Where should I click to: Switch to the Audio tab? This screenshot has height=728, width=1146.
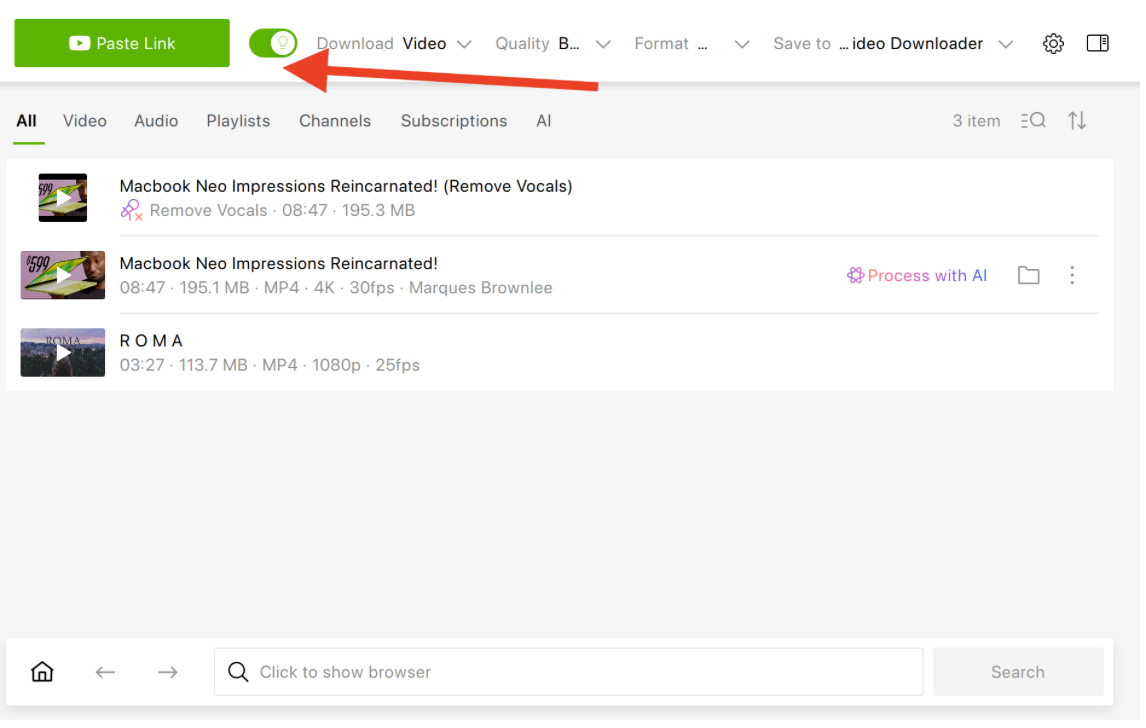pyautogui.click(x=156, y=121)
